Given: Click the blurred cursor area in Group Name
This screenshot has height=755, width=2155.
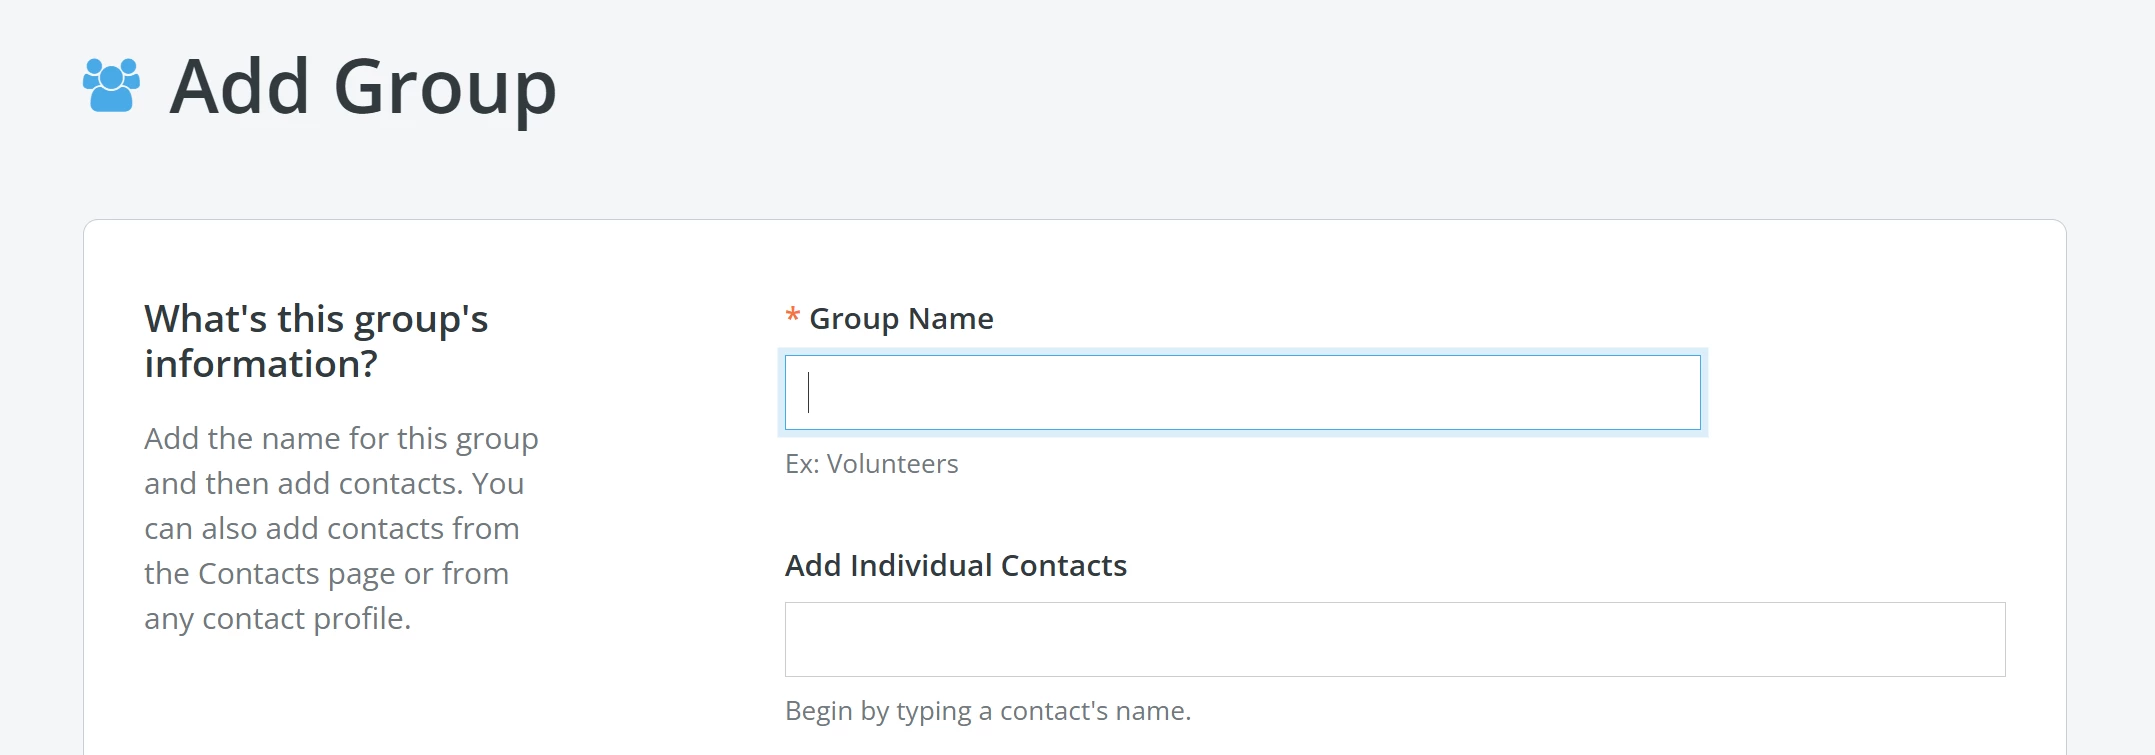Looking at the screenshot, I should pyautogui.click(x=808, y=392).
